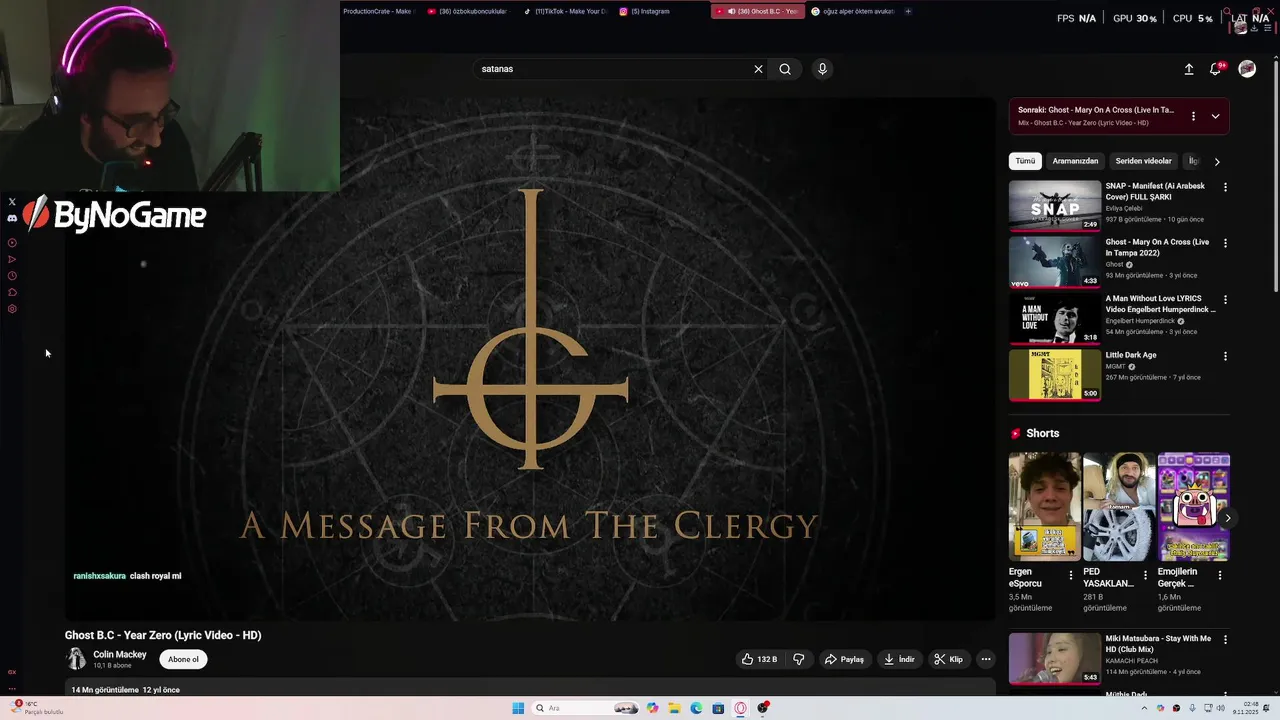Clear the search text with X
The height and width of the screenshot is (720, 1280).
(x=758, y=69)
